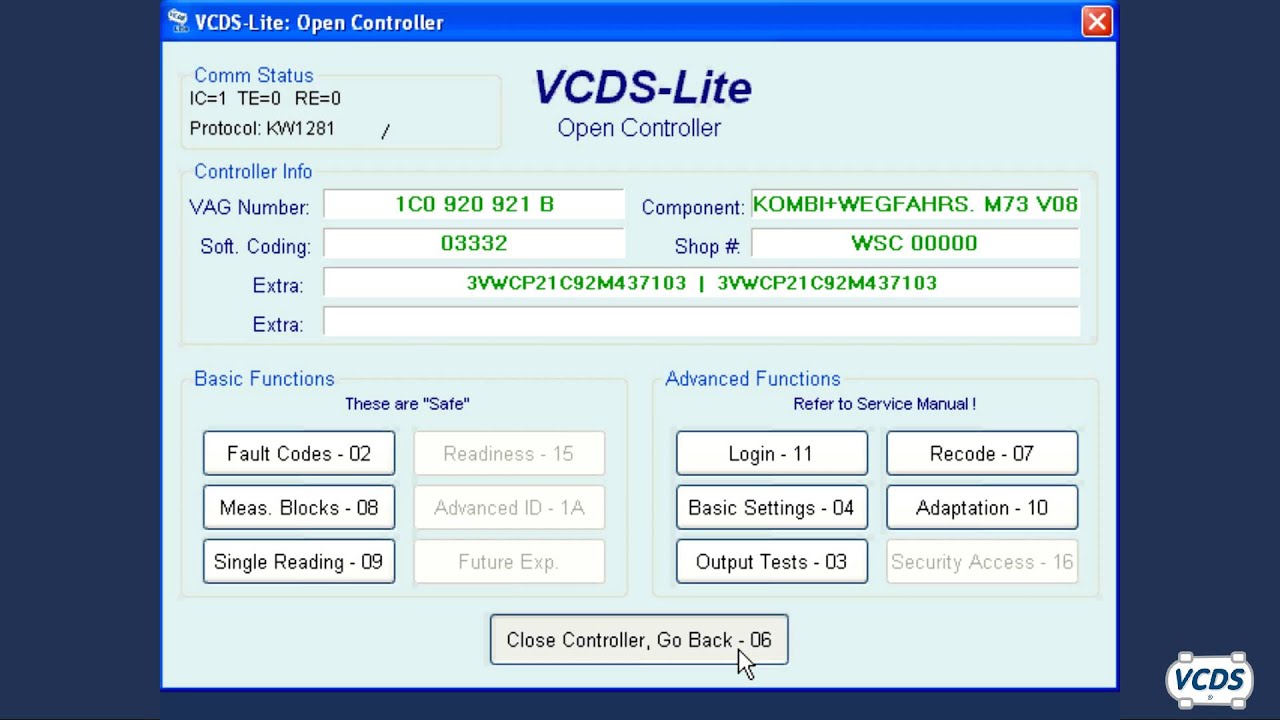Click the greyed Advanced ID - 1A button
The width and height of the screenshot is (1280, 720).
[x=509, y=508]
